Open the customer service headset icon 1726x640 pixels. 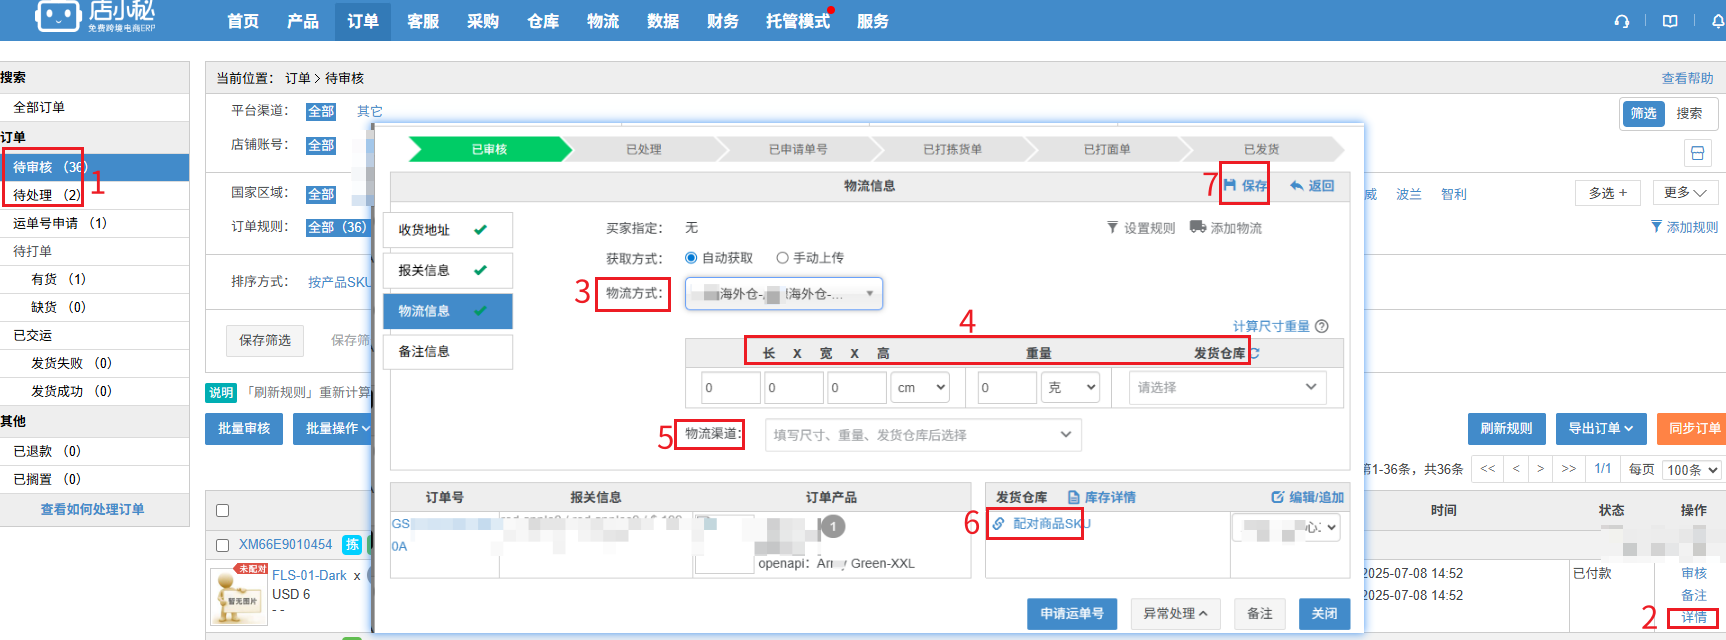tap(1621, 21)
